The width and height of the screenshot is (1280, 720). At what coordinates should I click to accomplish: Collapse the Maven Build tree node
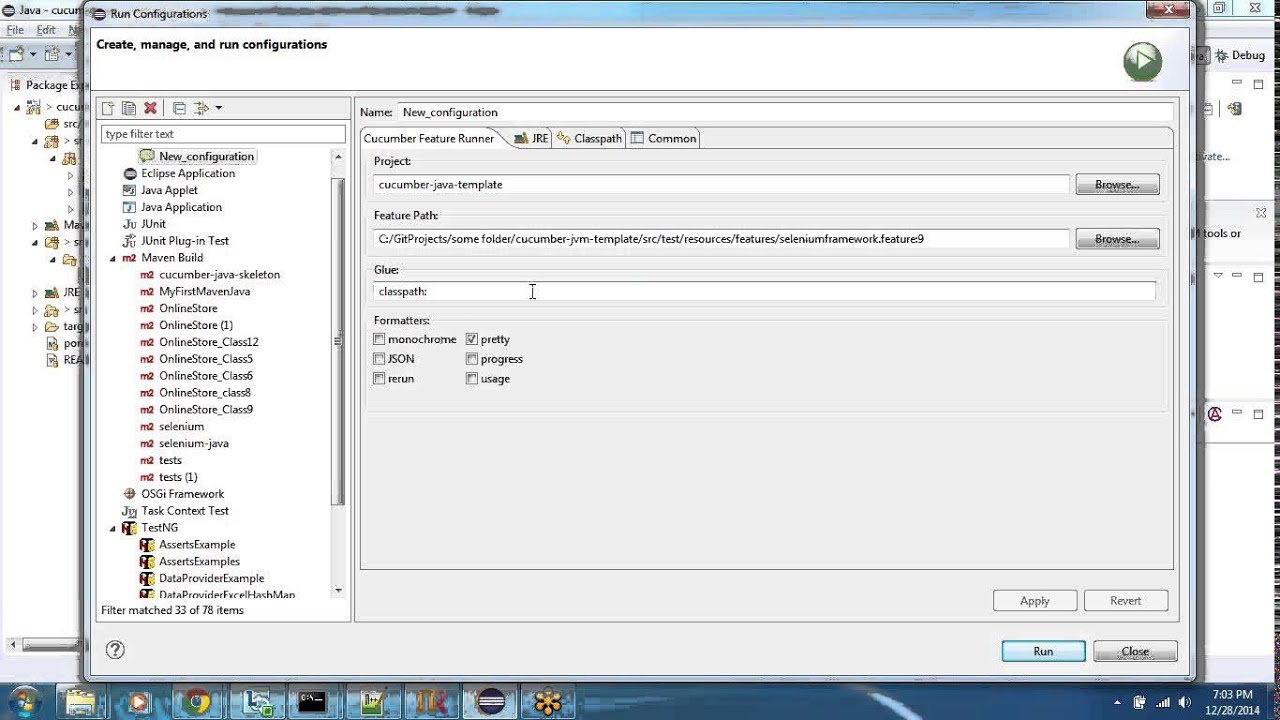click(x=113, y=258)
